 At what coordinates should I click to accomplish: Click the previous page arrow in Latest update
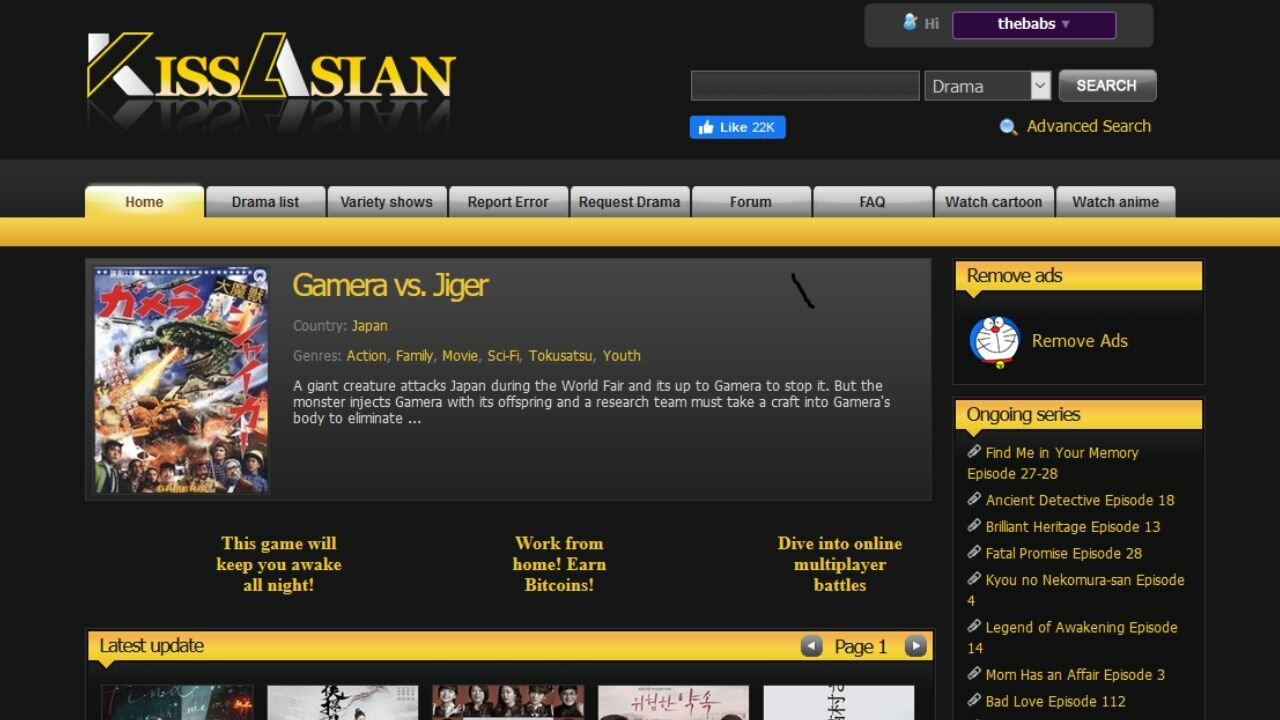tap(812, 646)
